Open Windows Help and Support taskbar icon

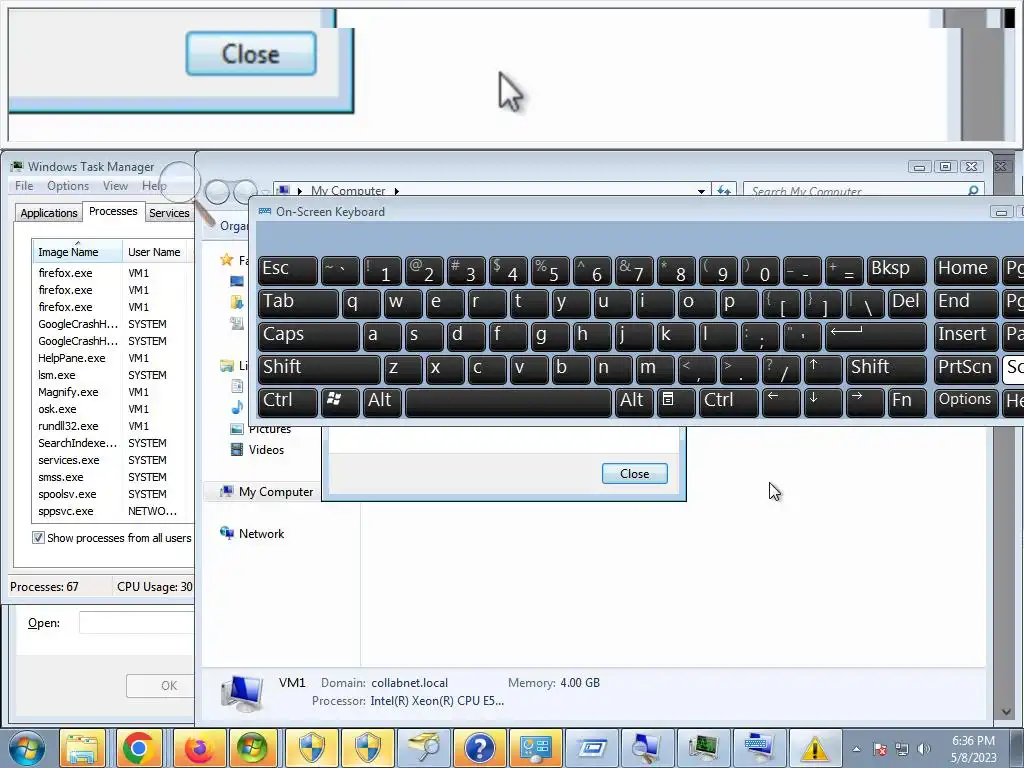tap(480, 748)
